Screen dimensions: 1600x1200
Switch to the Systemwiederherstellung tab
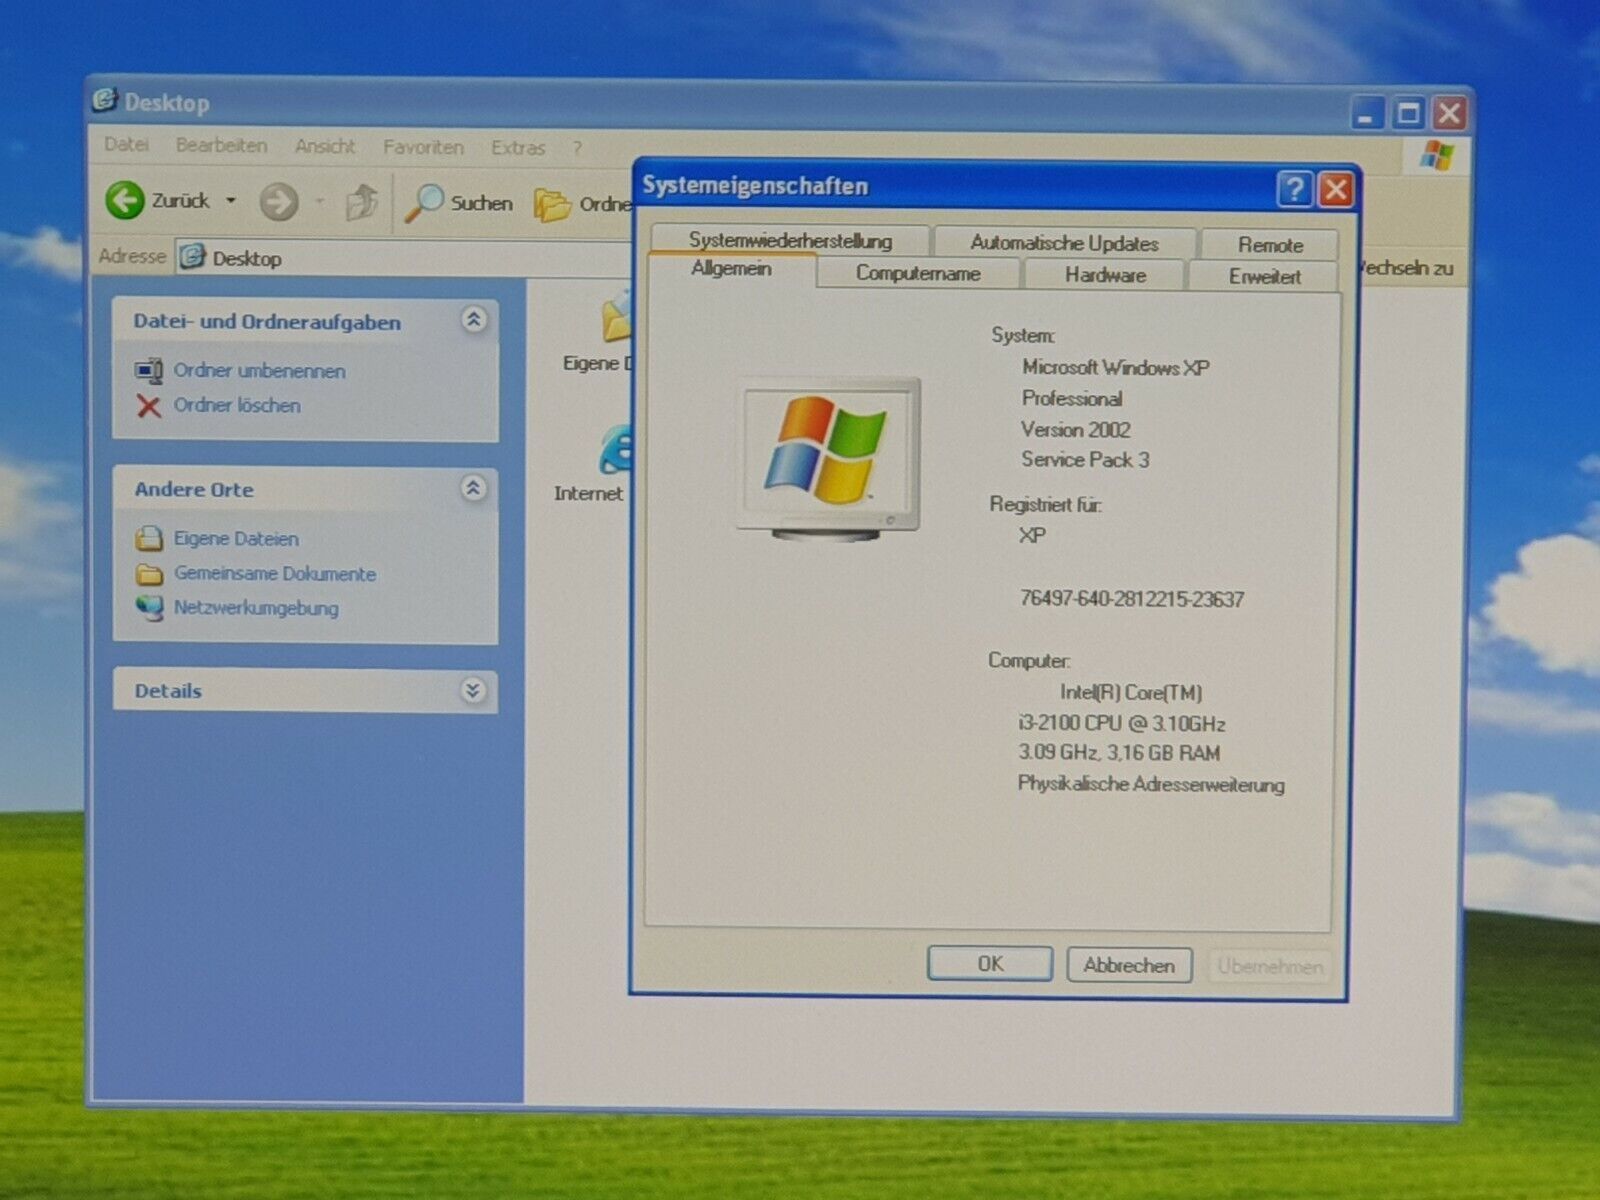790,240
